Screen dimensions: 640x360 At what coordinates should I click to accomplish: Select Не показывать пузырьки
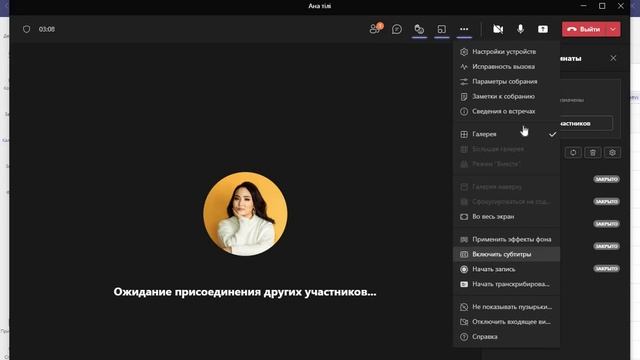coord(507,307)
